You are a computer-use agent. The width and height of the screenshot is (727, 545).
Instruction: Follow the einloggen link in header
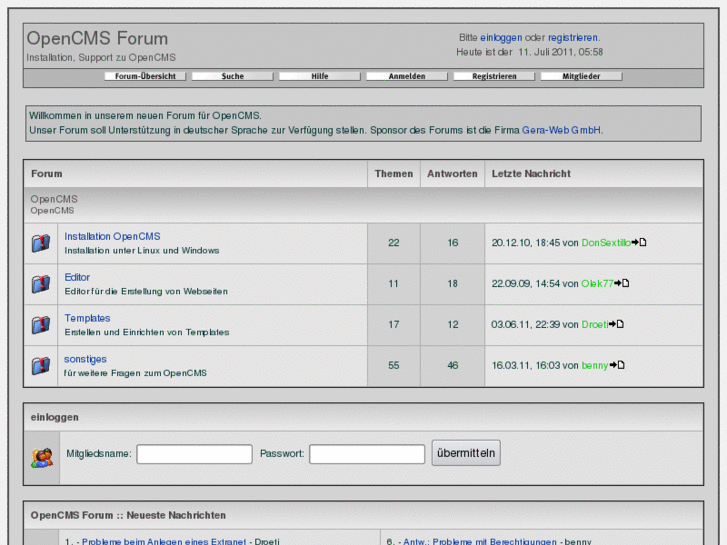[x=501, y=38]
